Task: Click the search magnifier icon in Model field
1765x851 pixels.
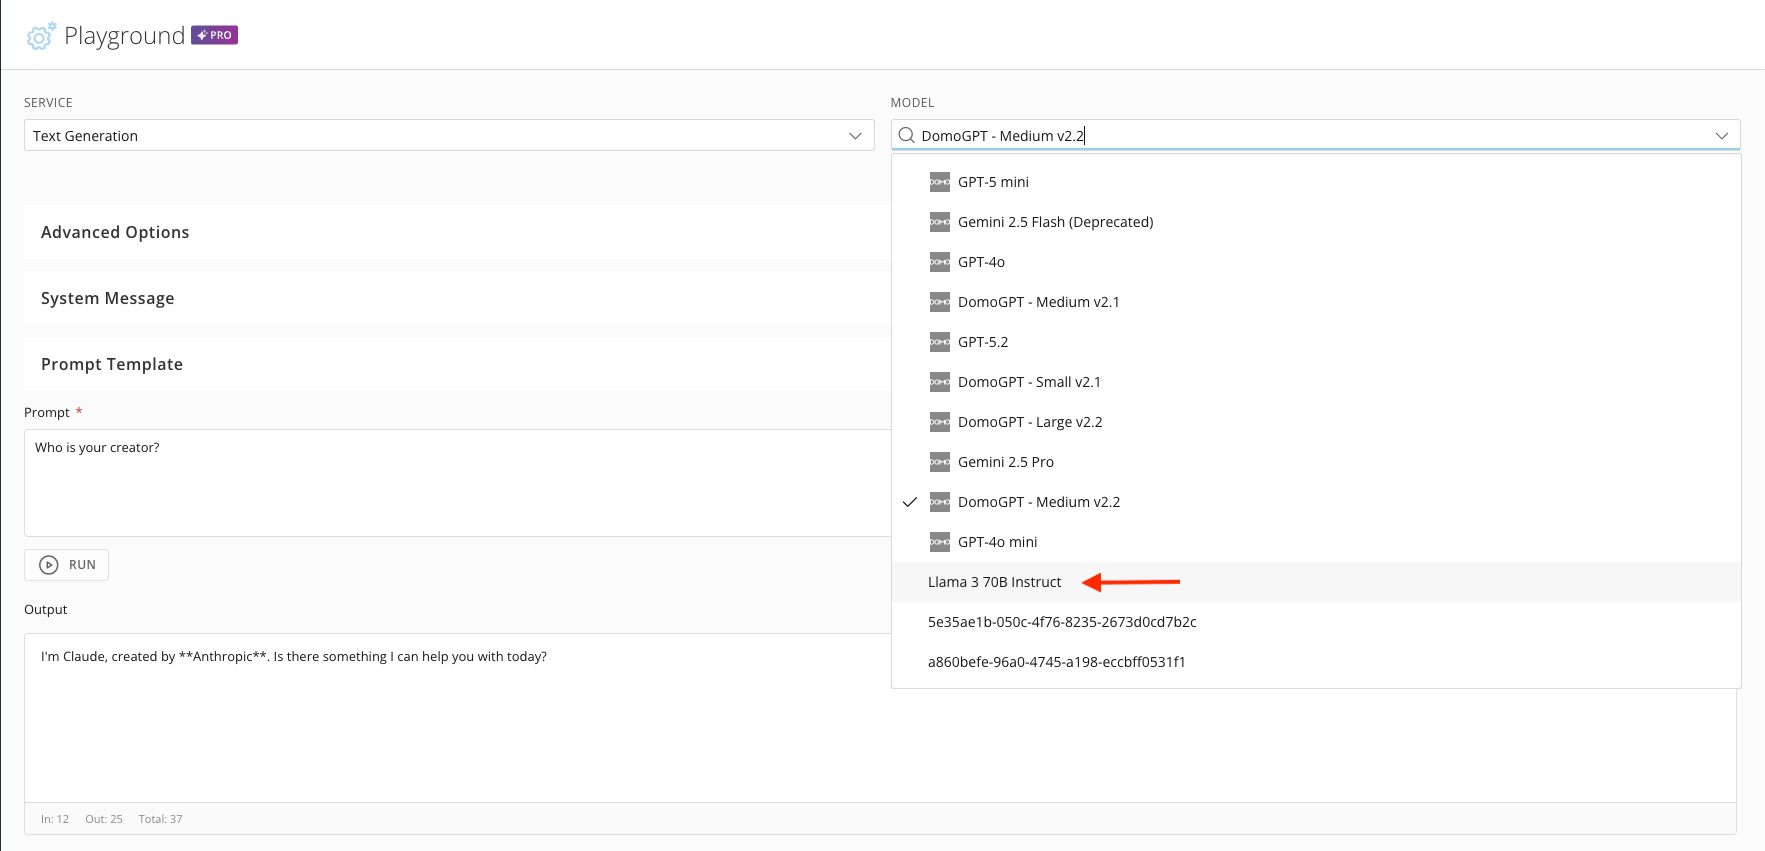Action: (x=906, y=135)
